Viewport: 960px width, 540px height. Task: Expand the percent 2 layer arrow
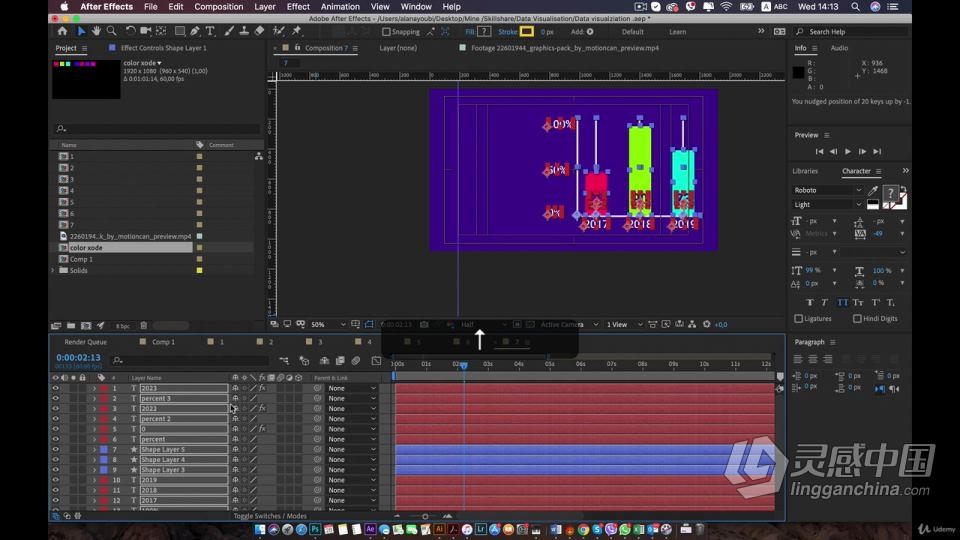(94, 419)
